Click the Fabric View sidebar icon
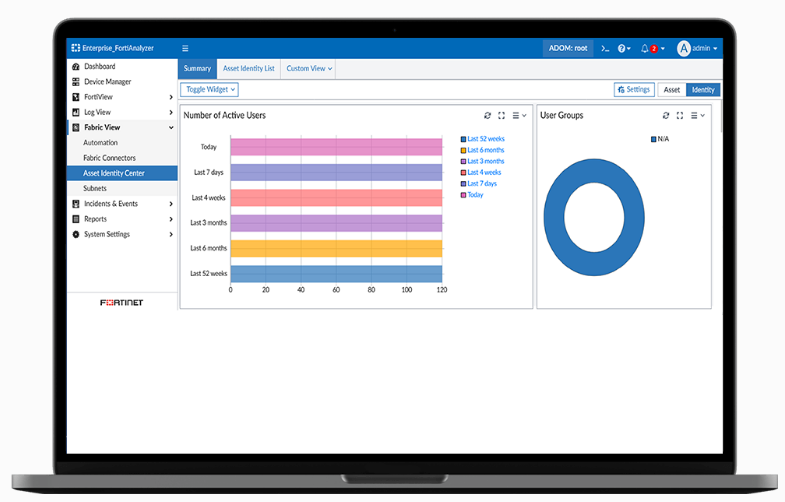The height and width of the screenshot is (502, 785). coord(76,128)
